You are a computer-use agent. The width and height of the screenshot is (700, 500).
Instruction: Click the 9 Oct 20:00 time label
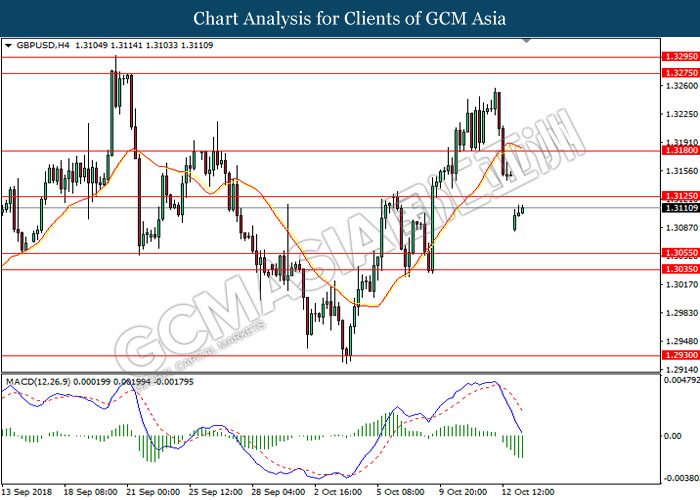click(463, 492)
